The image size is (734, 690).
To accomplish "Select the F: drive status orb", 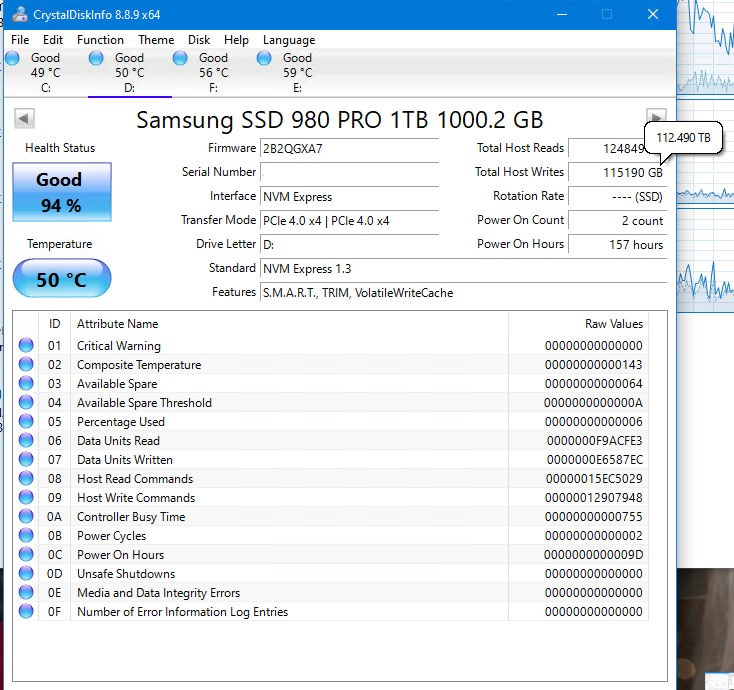I will pos(180,58).
